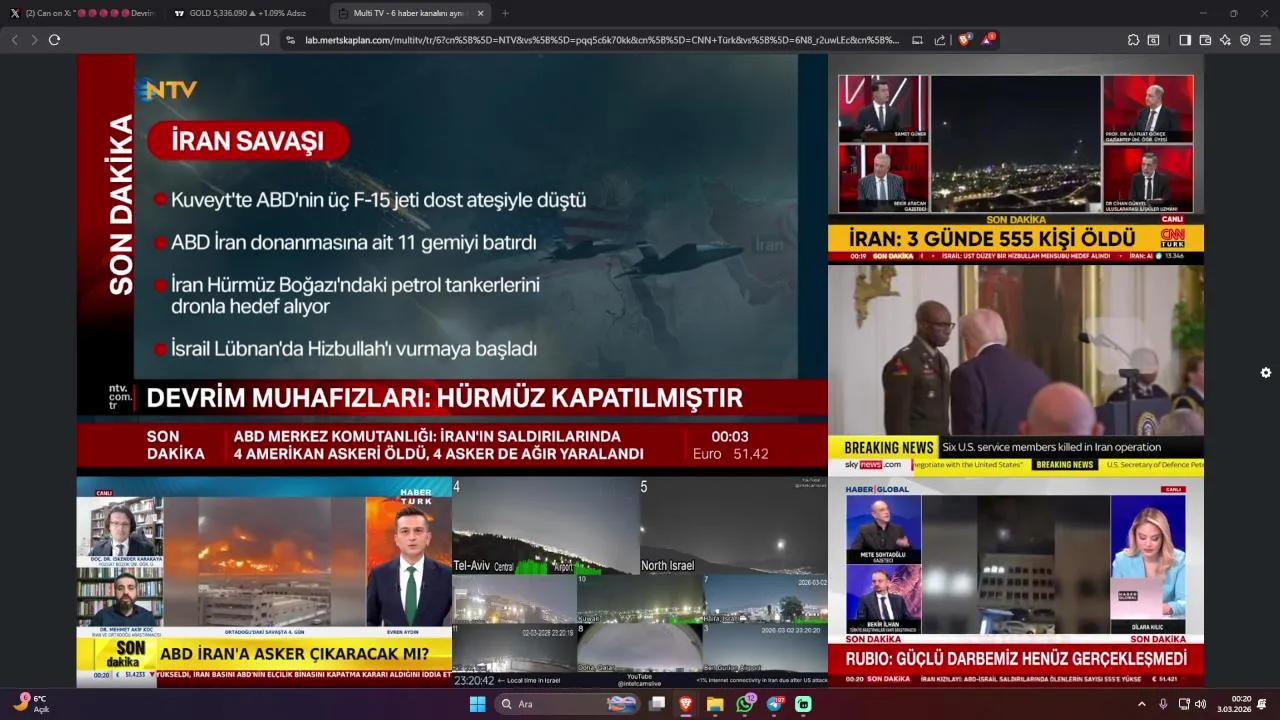Reload the page with the refresh icon
1280x720 pixels.
click(54, 40)
